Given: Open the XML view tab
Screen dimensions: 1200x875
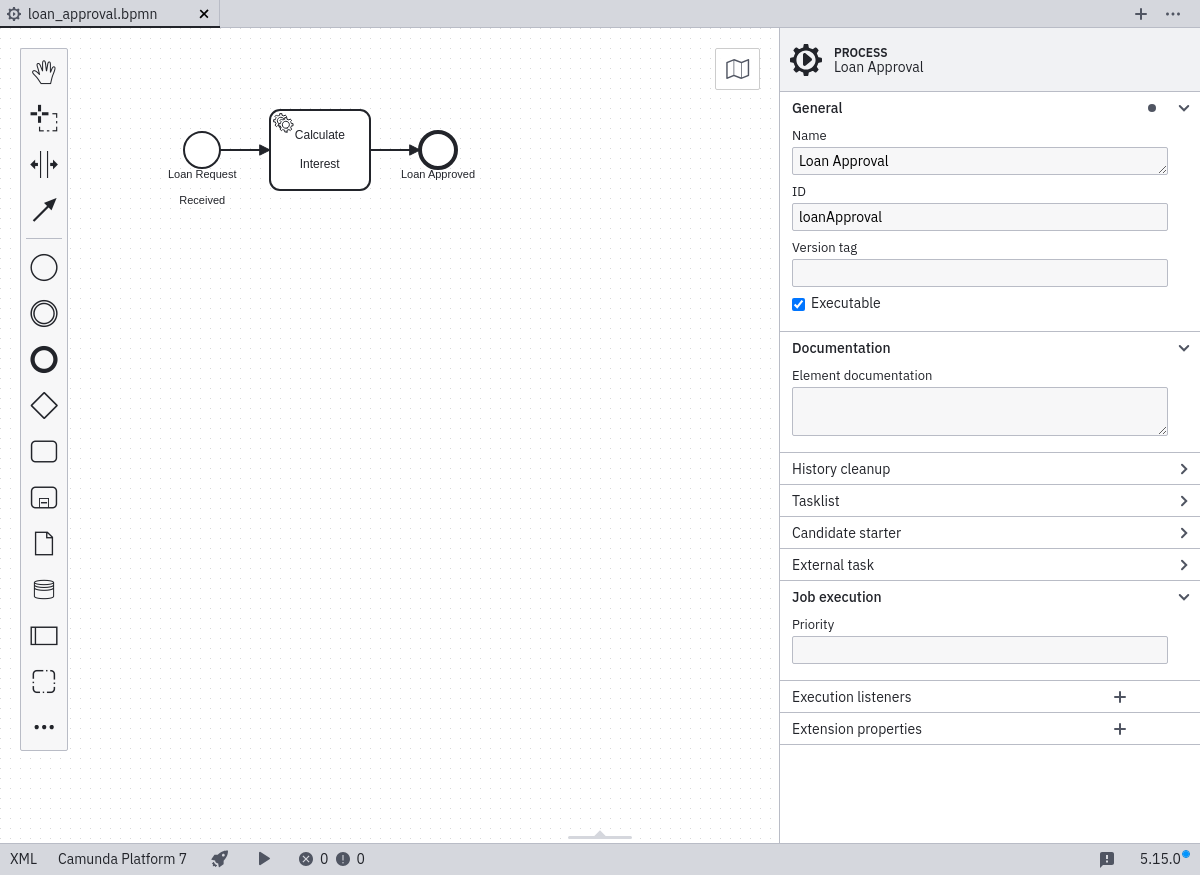Looking at the screenshot, I should 23,859.
